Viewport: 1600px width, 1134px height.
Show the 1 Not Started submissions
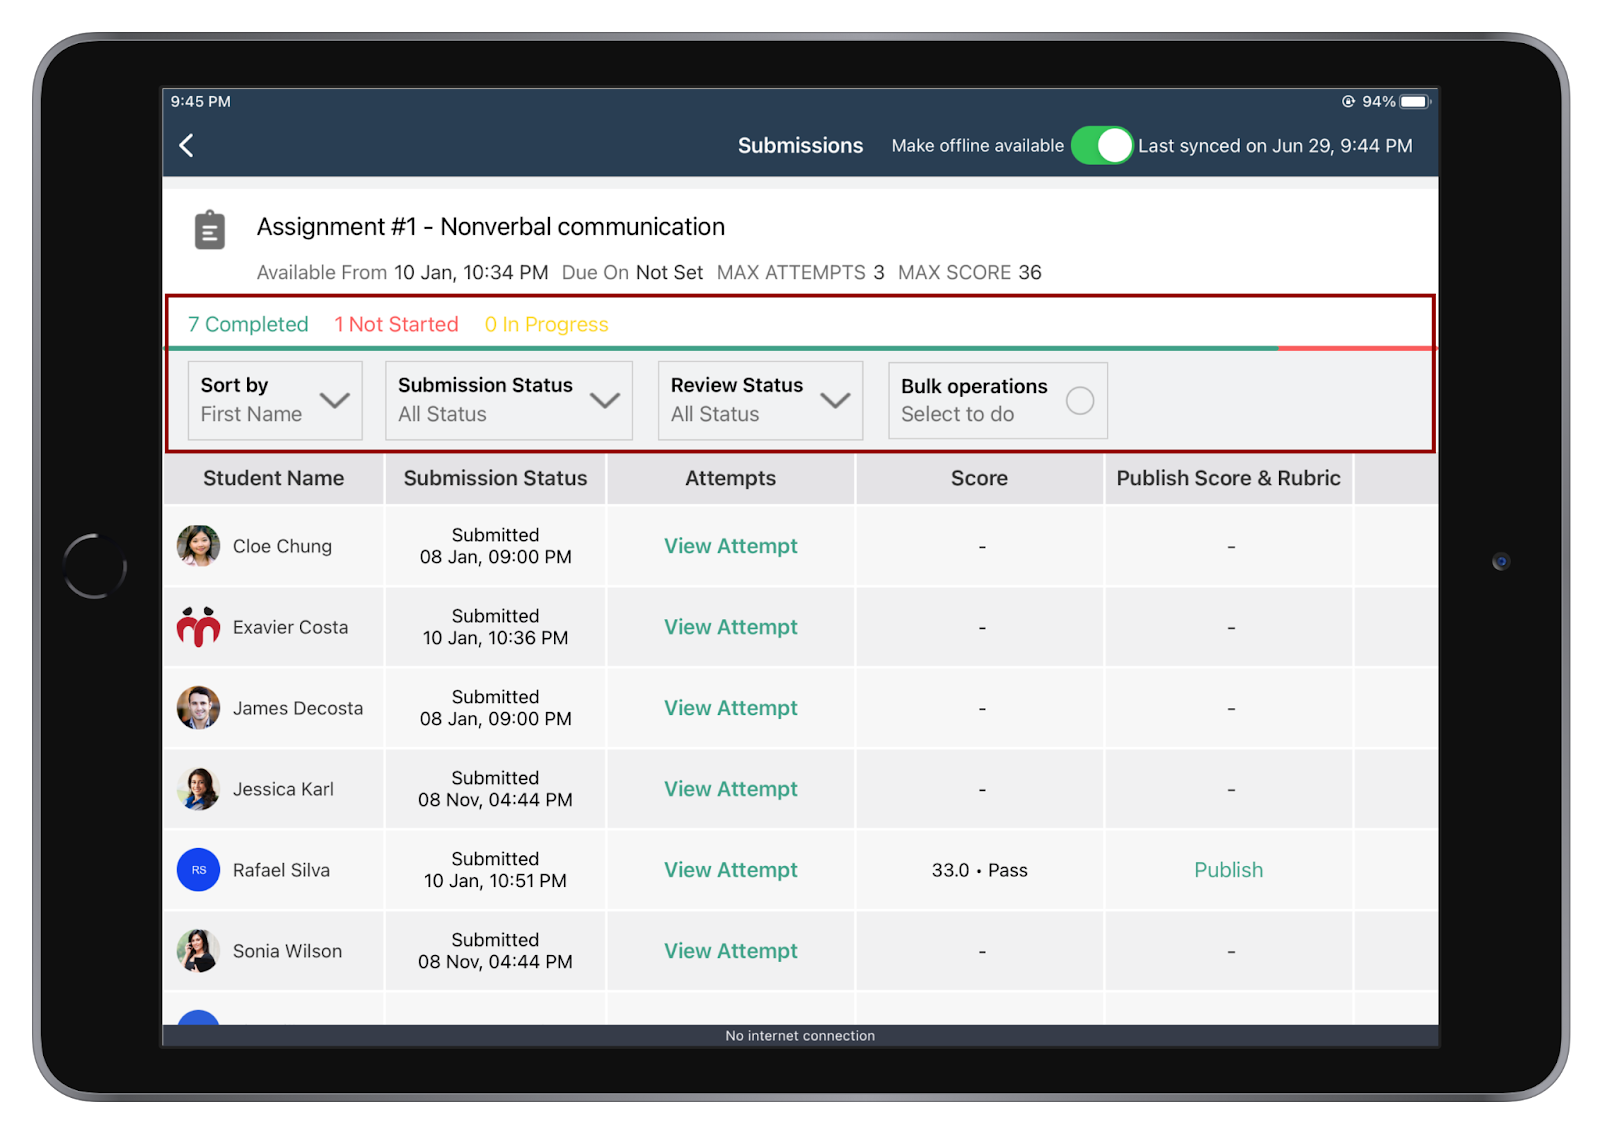(x=396, y=324)
